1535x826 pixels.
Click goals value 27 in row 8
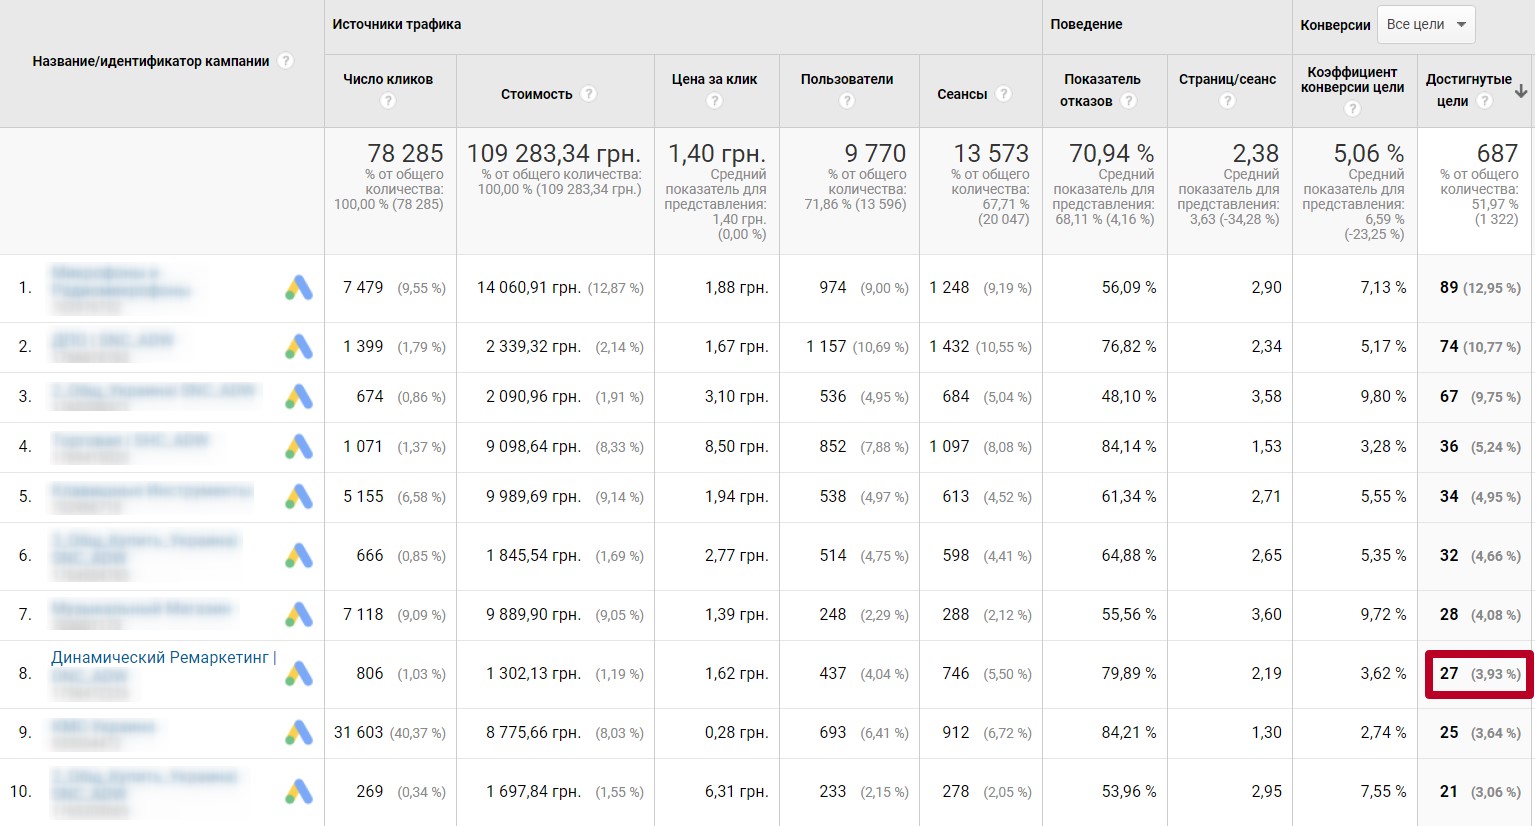tap(1449, 674)
